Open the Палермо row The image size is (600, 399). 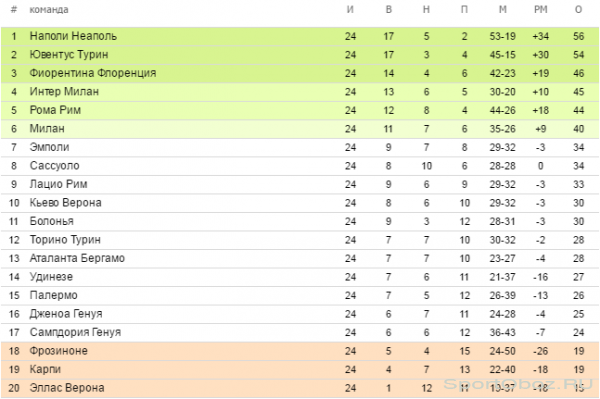point(300,295)
